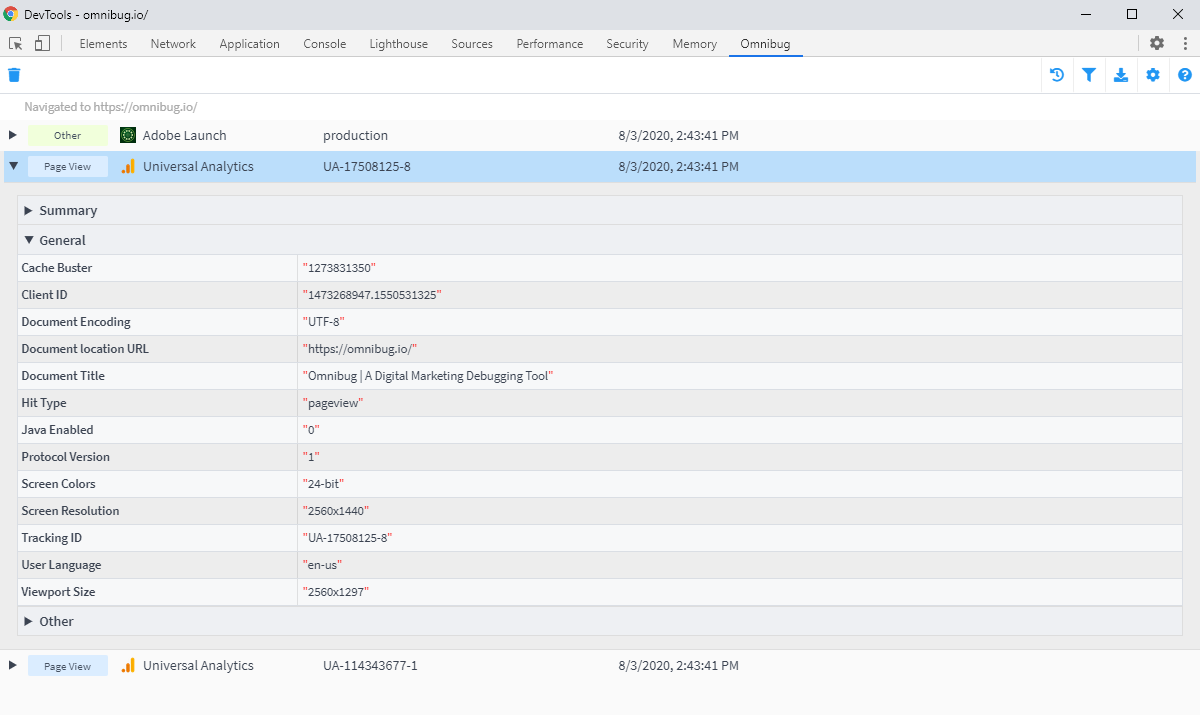Clear all Omnibug entries with the trash icon

click(14, 74)
